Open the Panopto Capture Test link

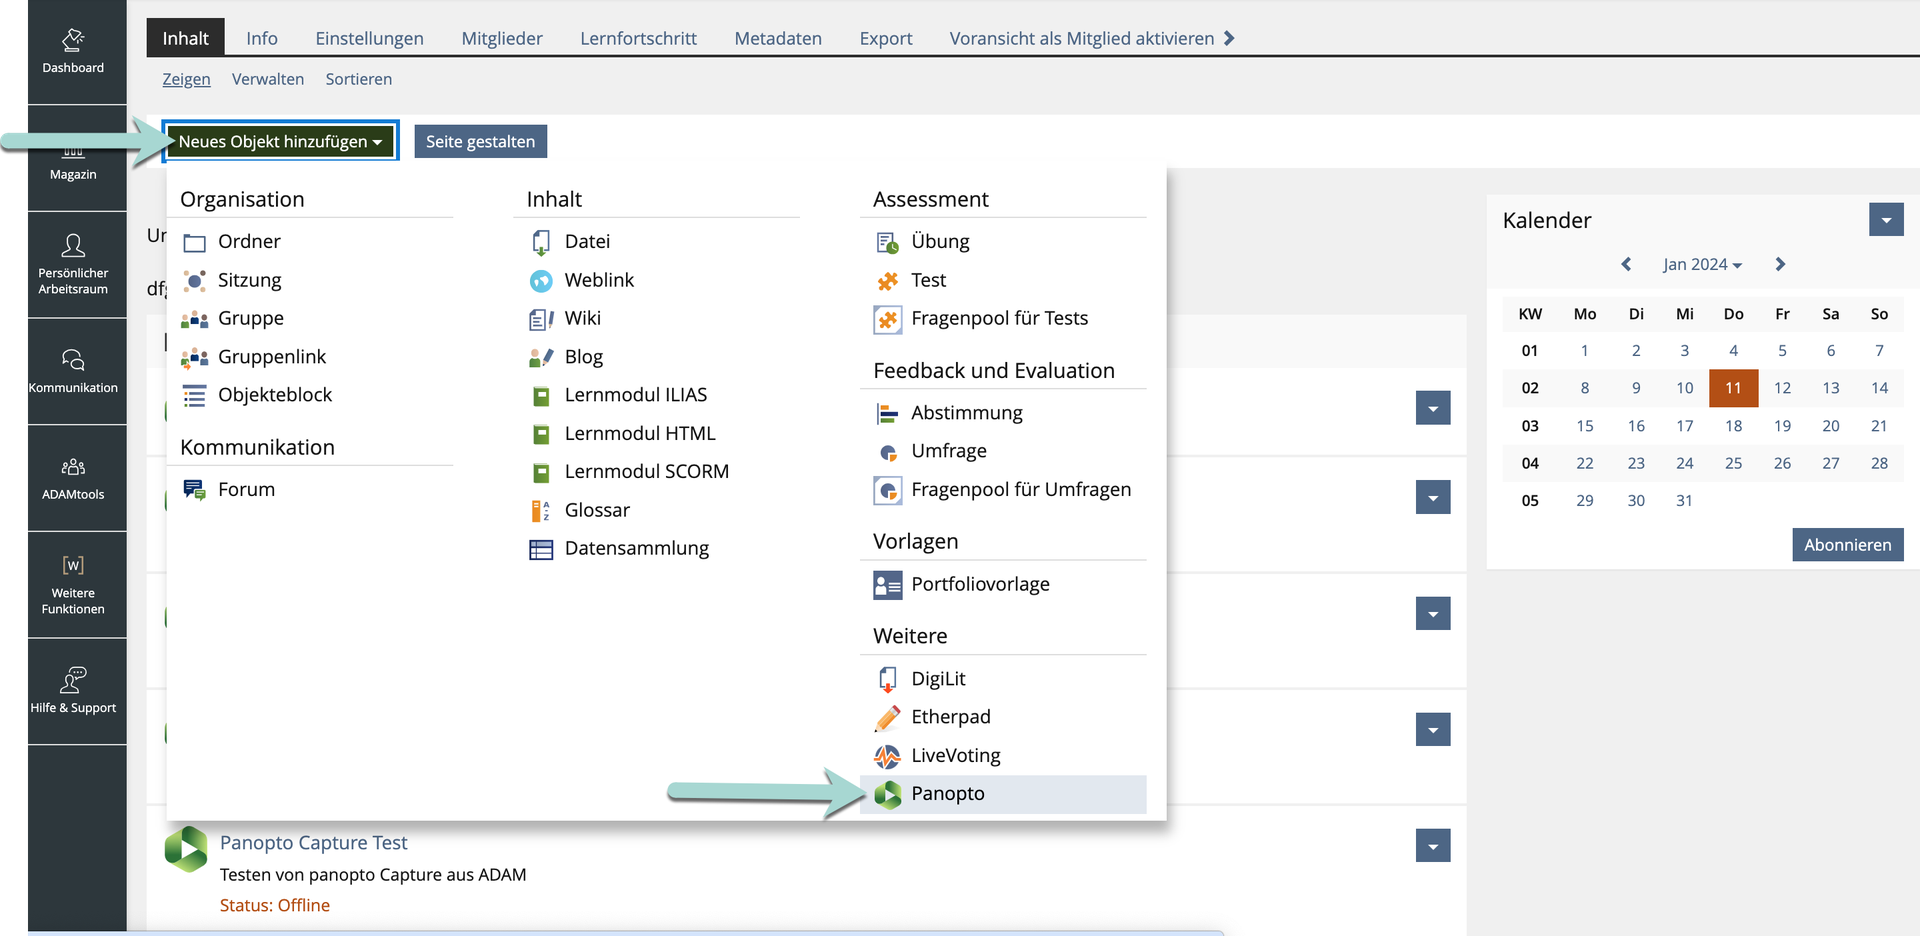tap(313, 843)
